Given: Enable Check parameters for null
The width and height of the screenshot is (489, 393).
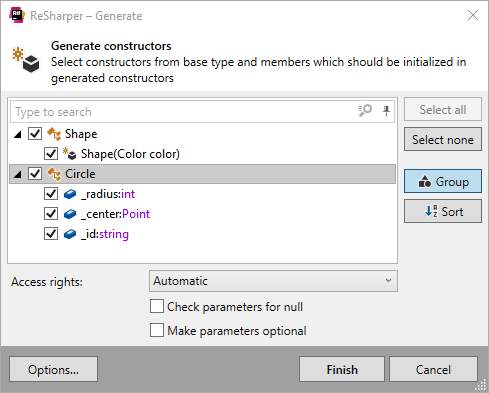Looking at the screenshot, I should coord(157,306).
